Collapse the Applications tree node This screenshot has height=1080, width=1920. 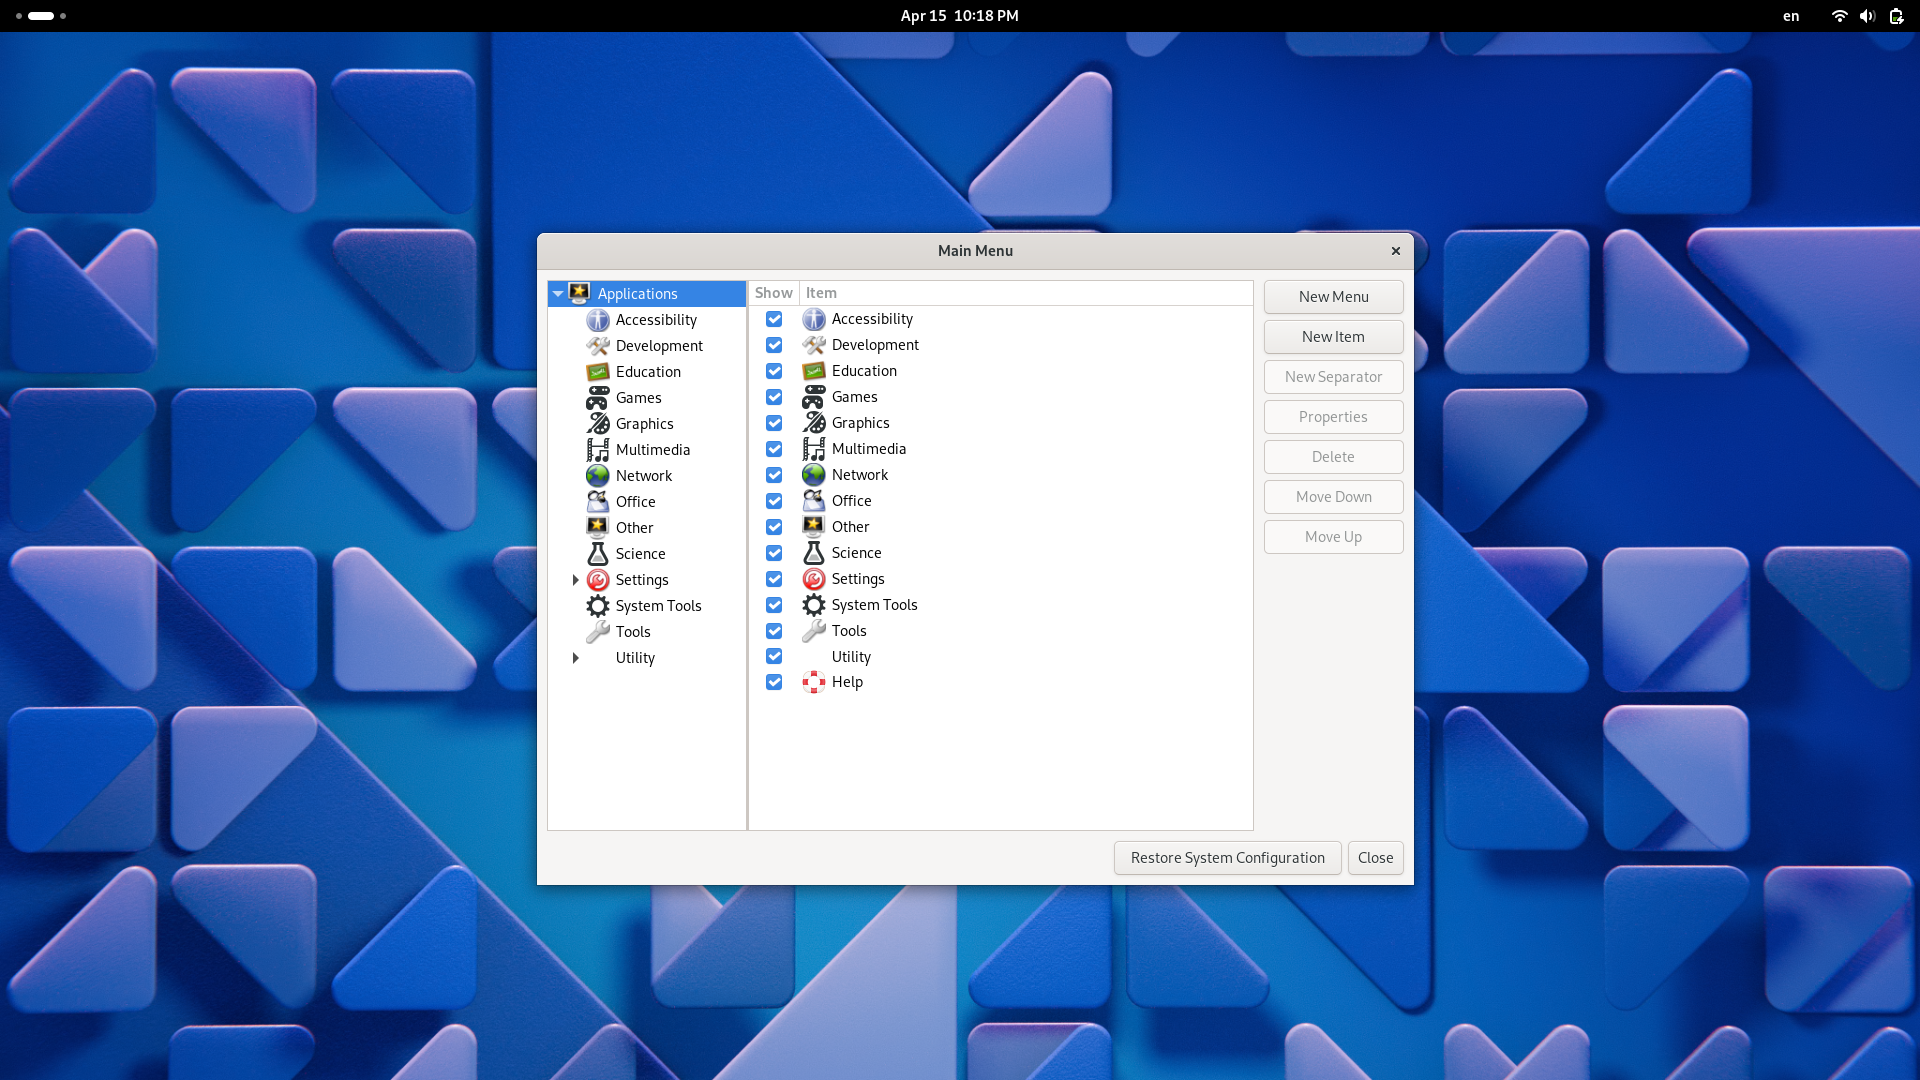coord(558,294)
